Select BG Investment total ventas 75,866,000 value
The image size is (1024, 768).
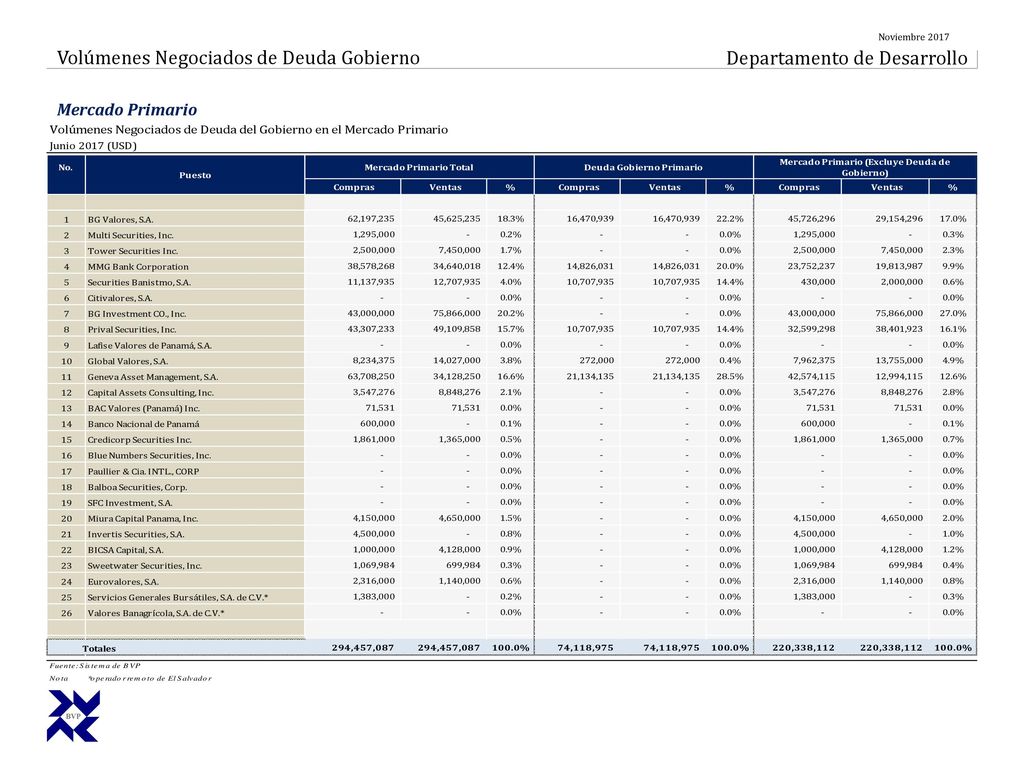click(456, 313)
